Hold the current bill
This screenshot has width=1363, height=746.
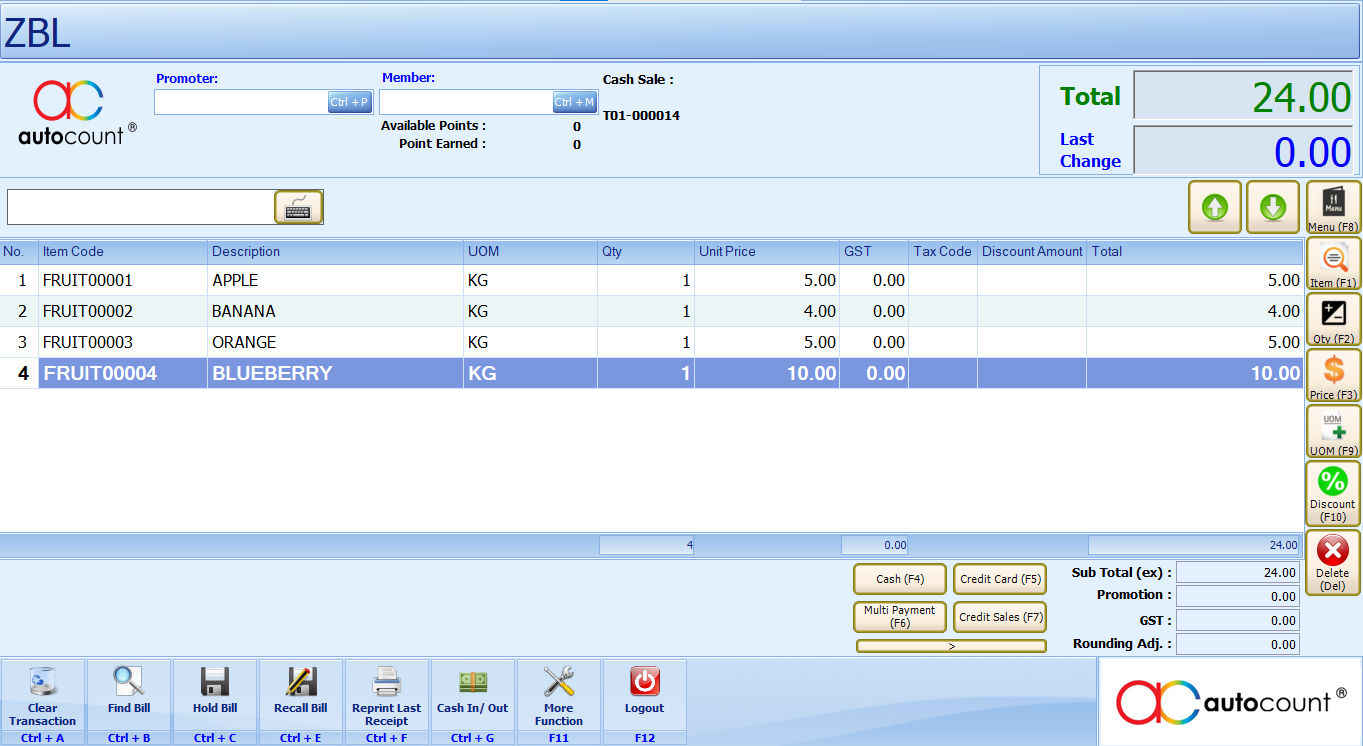(214, 695)
